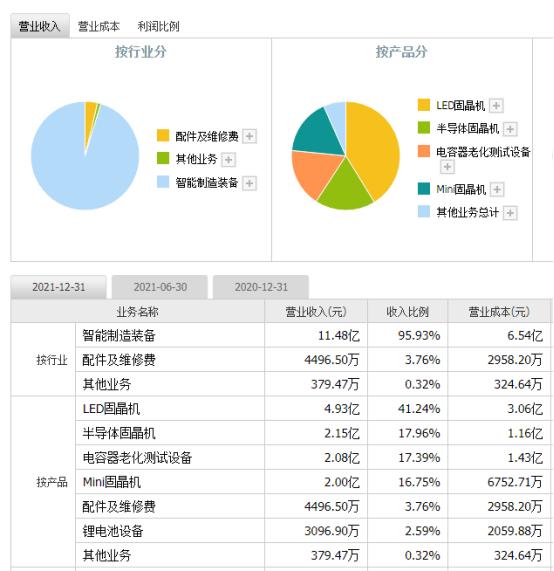Select the 营业收入 tab

[40, 26]
